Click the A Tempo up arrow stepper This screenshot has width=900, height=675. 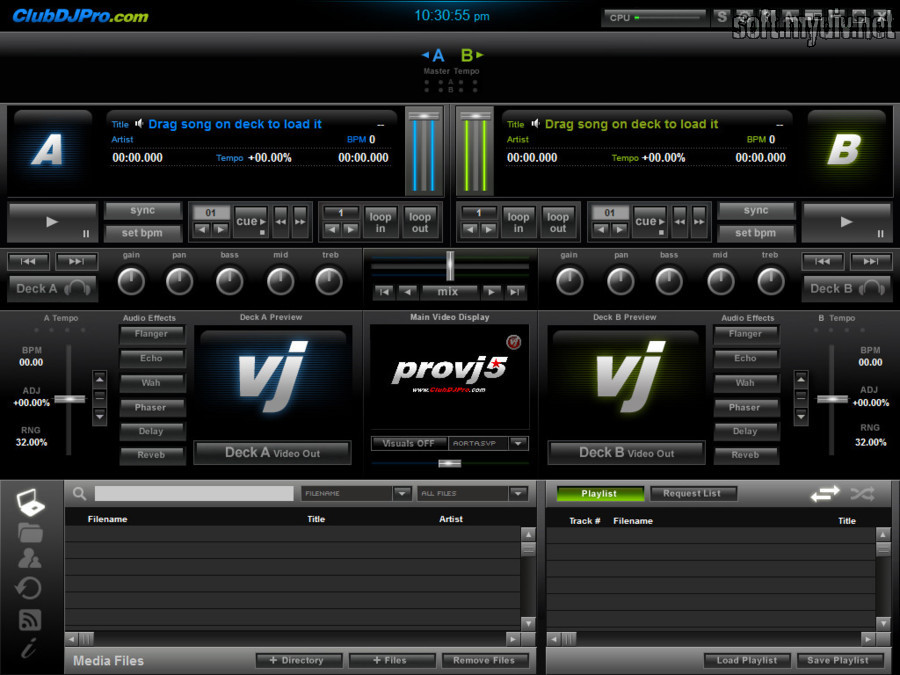tap(100, 379)
